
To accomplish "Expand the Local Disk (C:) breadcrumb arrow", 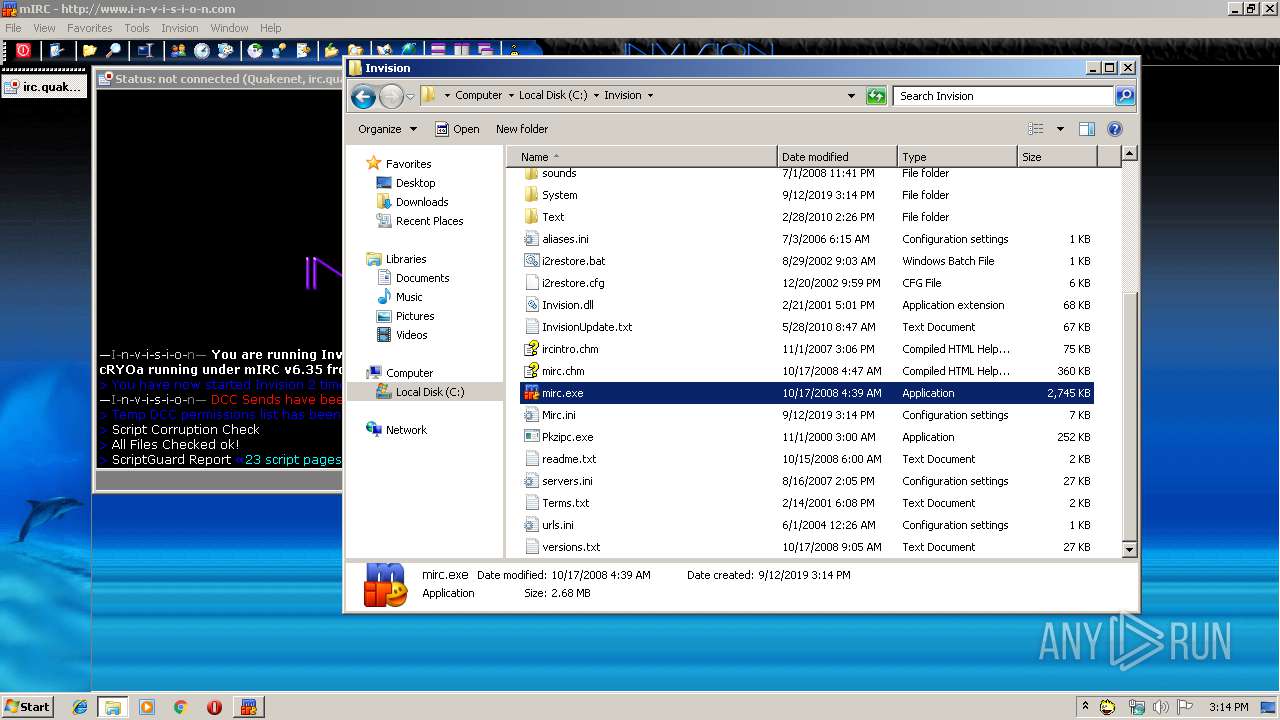I will [x=596, y=96].
